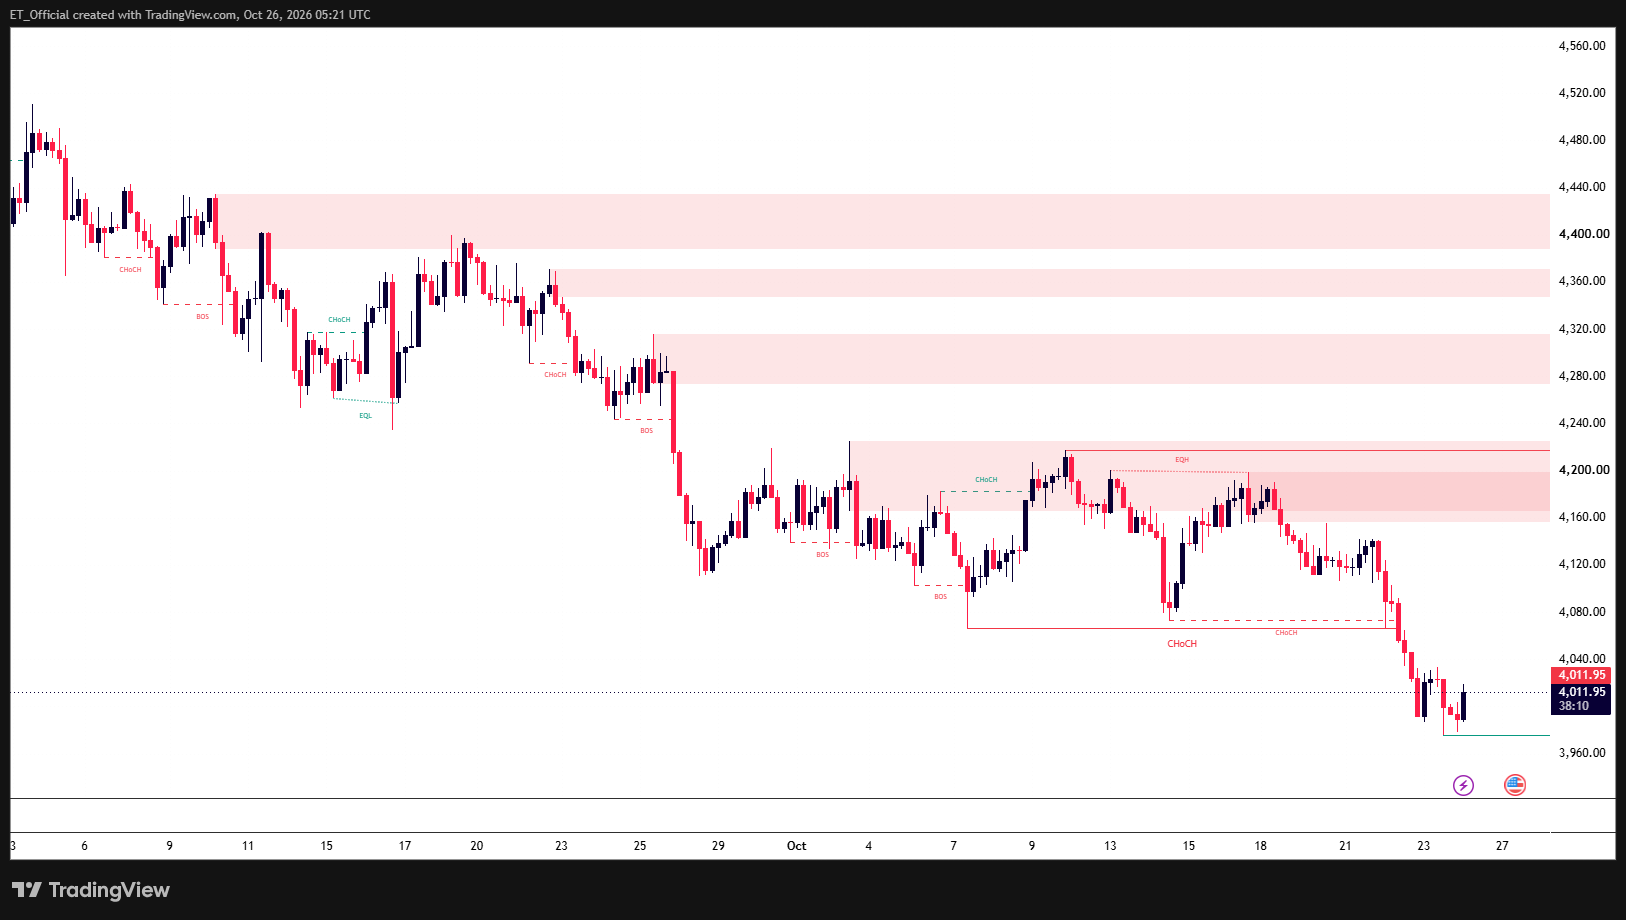Click the 20 date label on the time axis
The image size is (1626, 920).
[477, 846]
